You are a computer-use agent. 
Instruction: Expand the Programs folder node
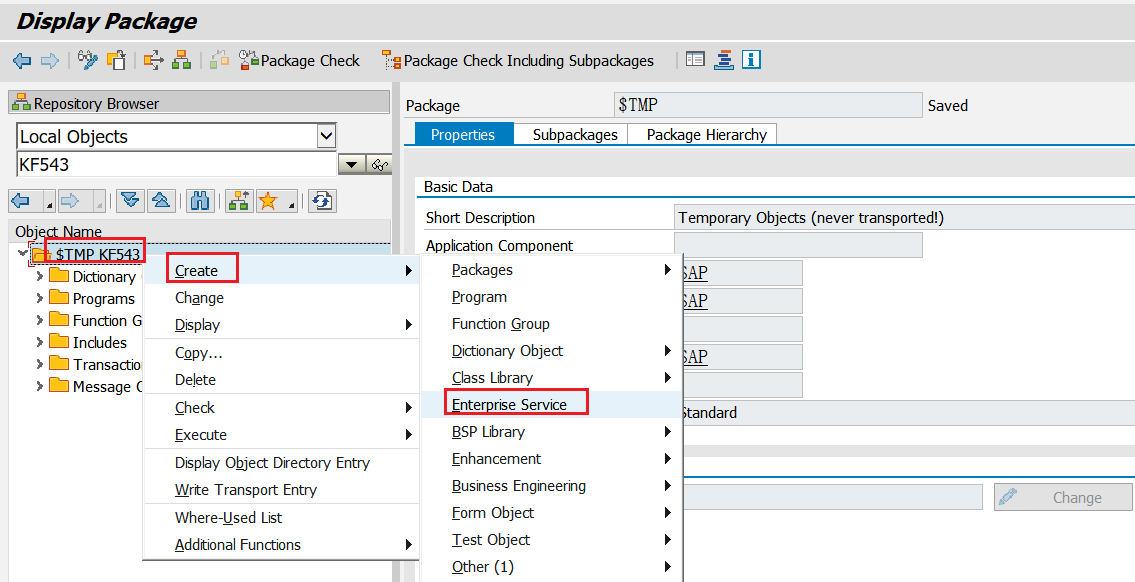point(40,298)
